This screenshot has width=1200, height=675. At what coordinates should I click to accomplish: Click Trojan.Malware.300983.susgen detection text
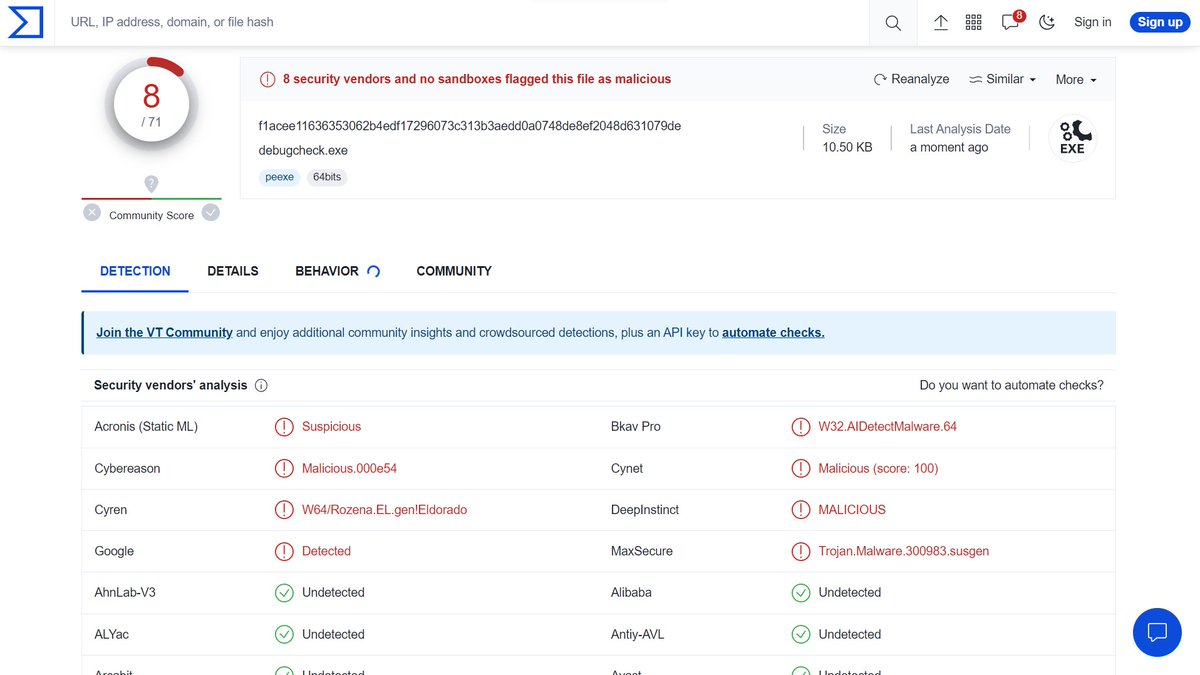pos(903,551)
